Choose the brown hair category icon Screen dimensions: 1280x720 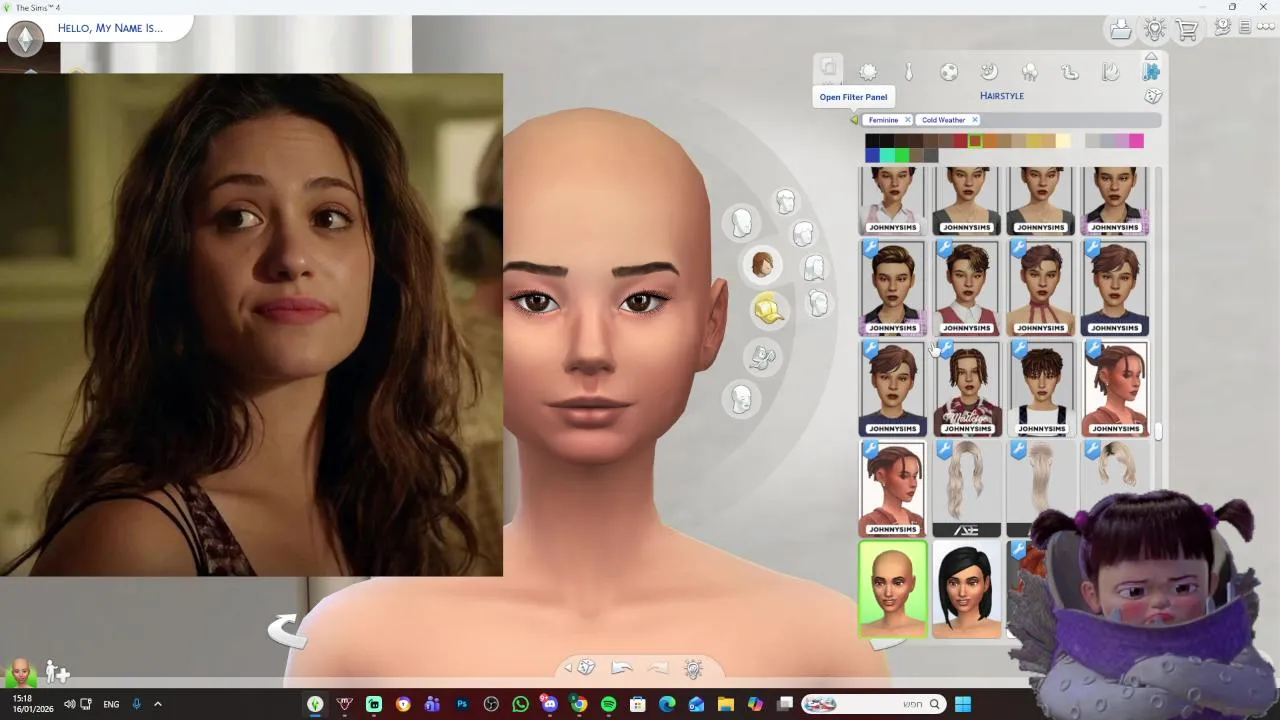(x=762, y=264)
